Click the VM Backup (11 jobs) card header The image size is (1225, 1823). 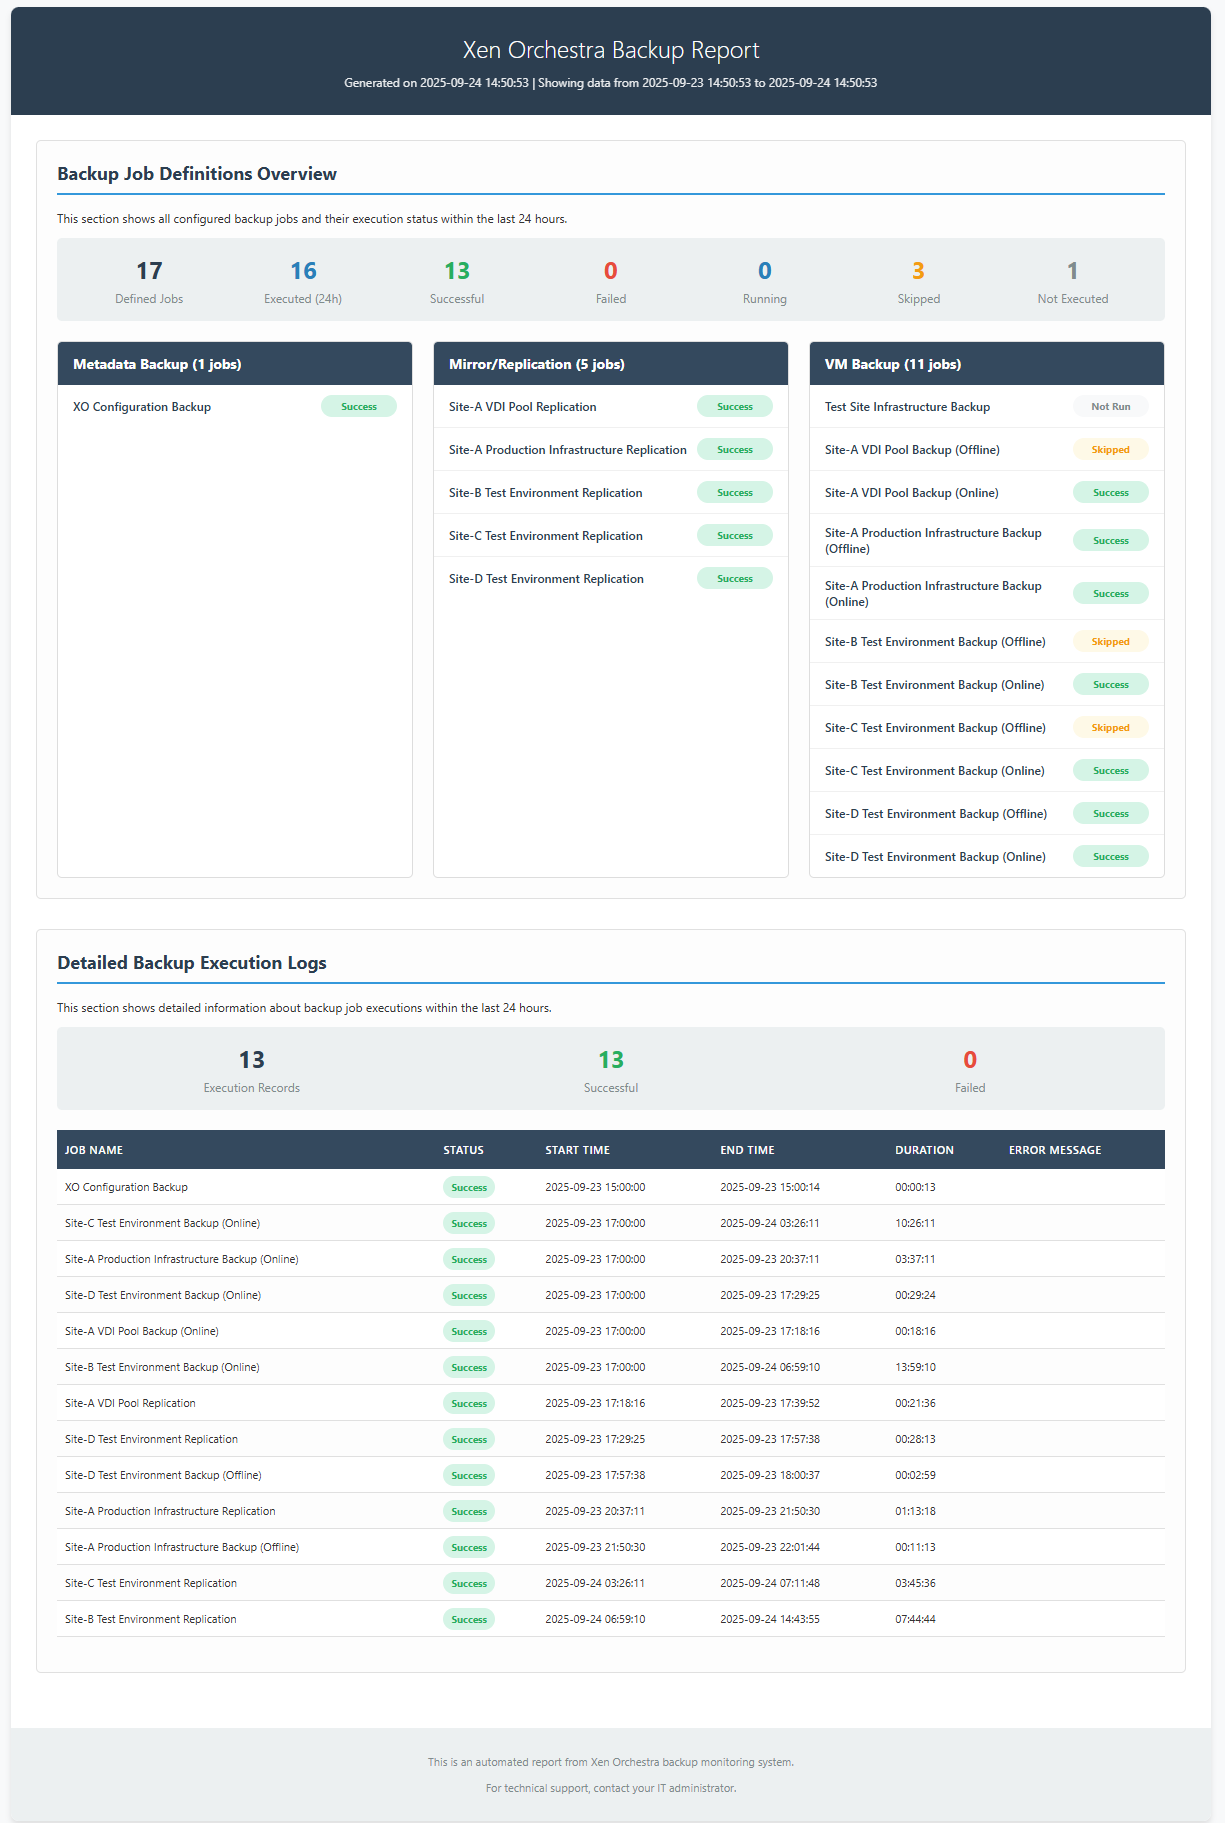tap(987, 364)
